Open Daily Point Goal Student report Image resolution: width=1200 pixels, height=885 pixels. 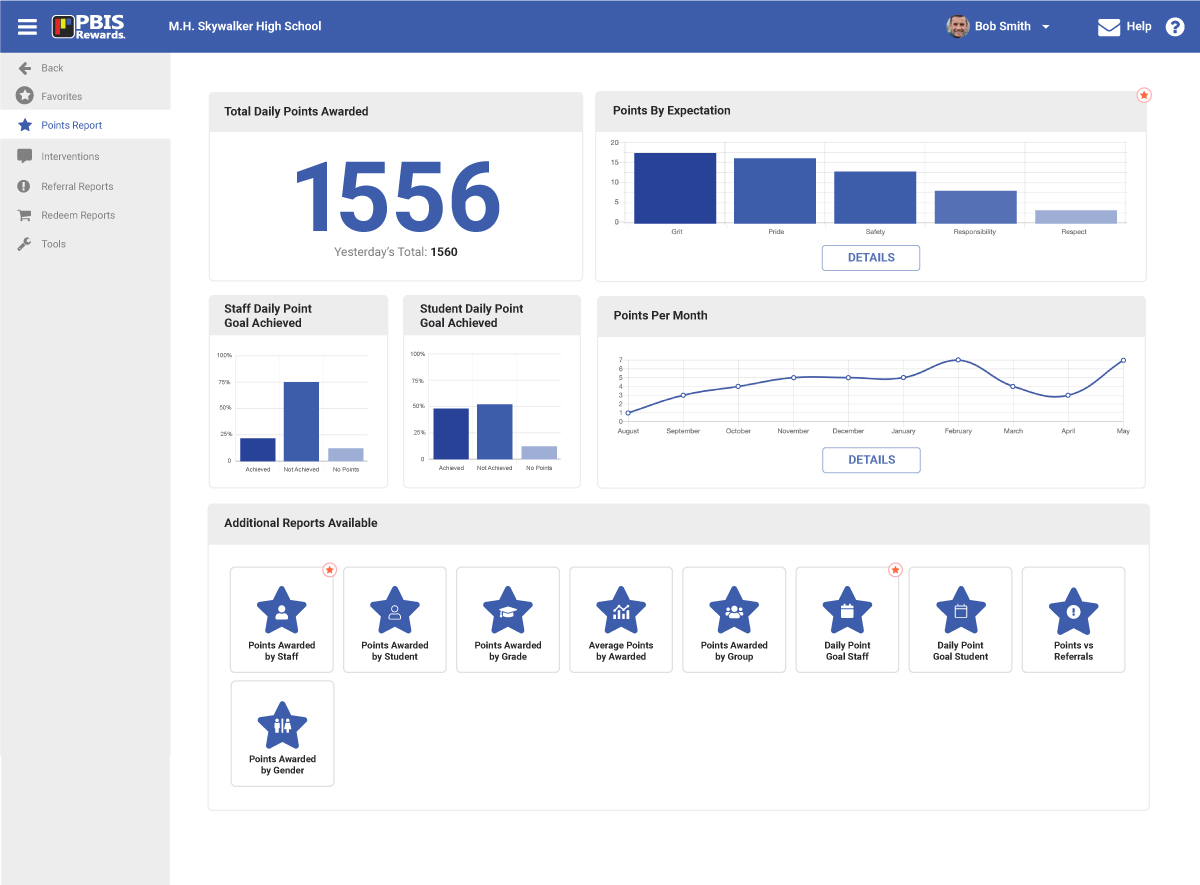(960, 619)
